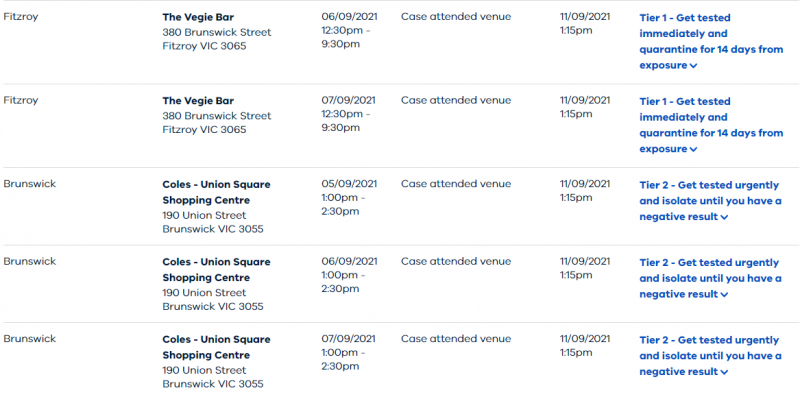The image size is (800, 399).
Task: Select The Vegie Bar name in 07/09/2021 row
Action: pos(198,101)
